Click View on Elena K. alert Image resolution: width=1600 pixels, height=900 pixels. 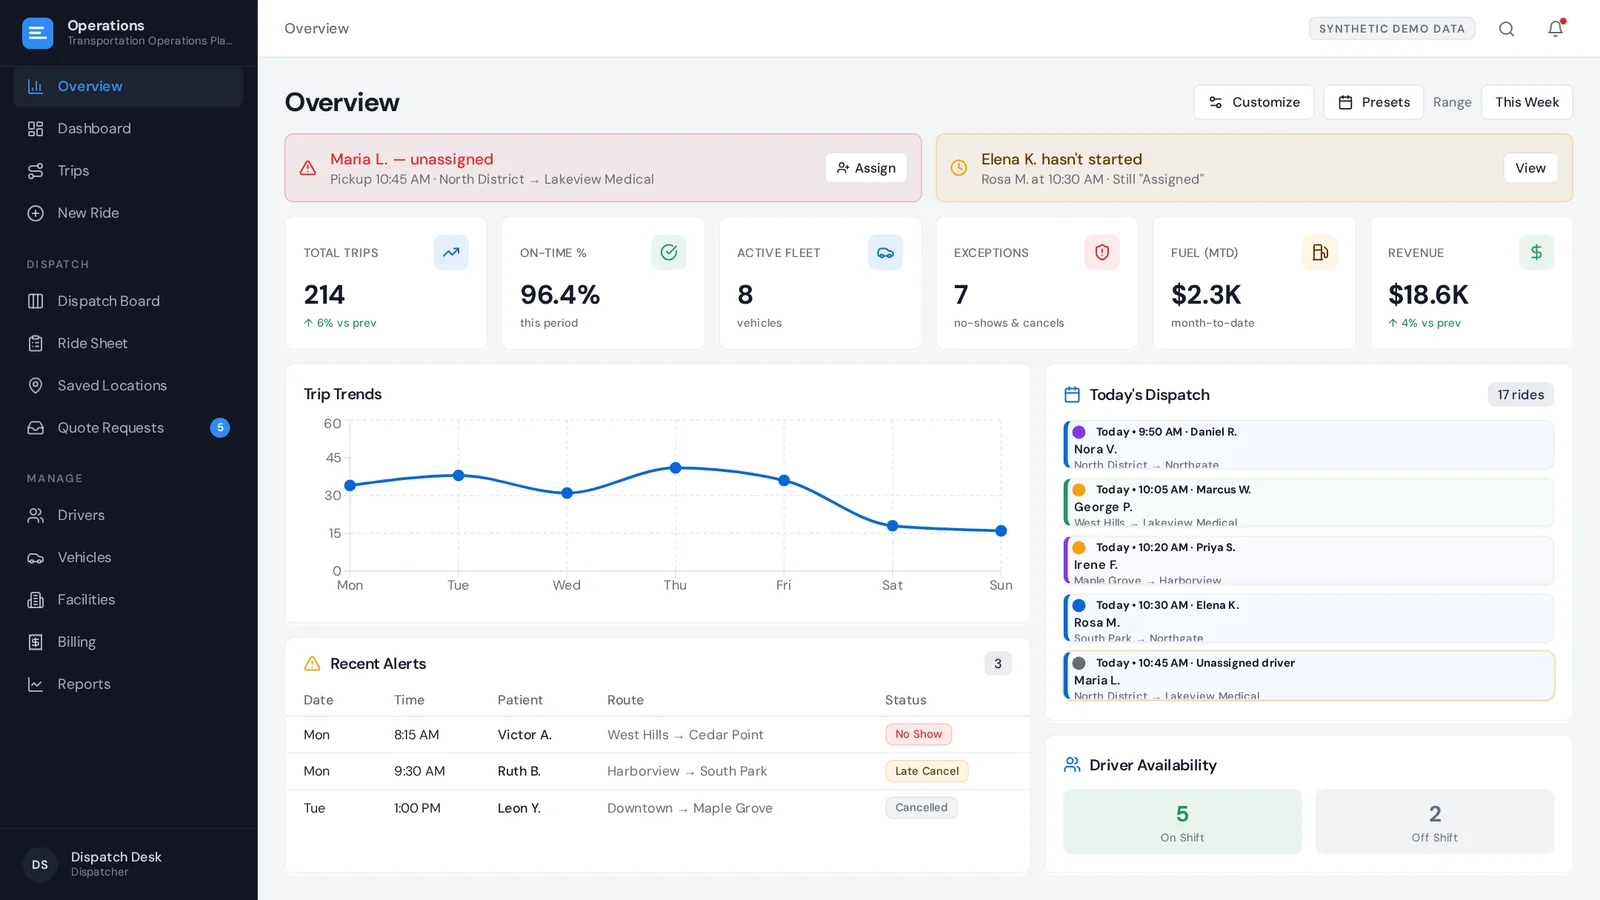tap(1530, 168)
